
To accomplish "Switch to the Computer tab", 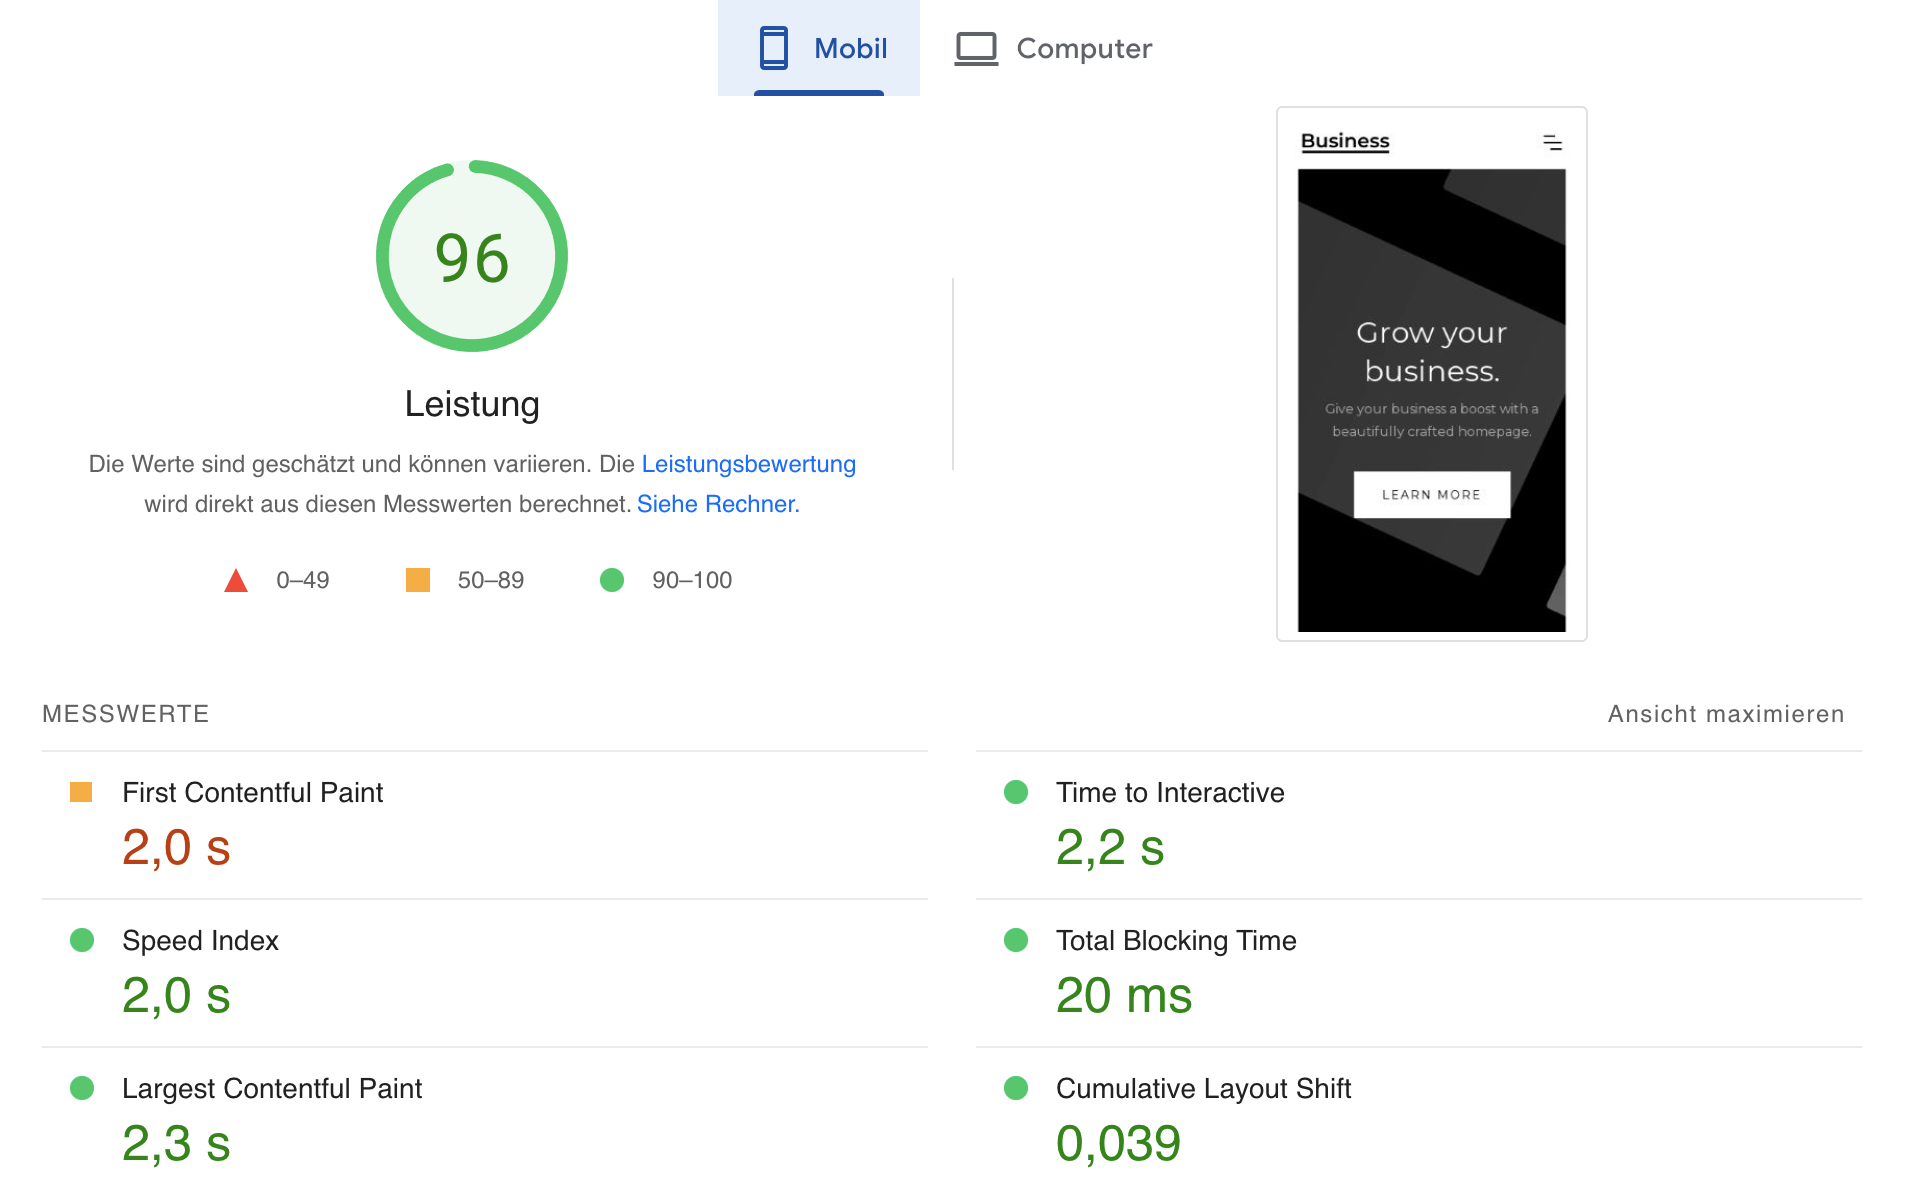I will [1053, 48].
